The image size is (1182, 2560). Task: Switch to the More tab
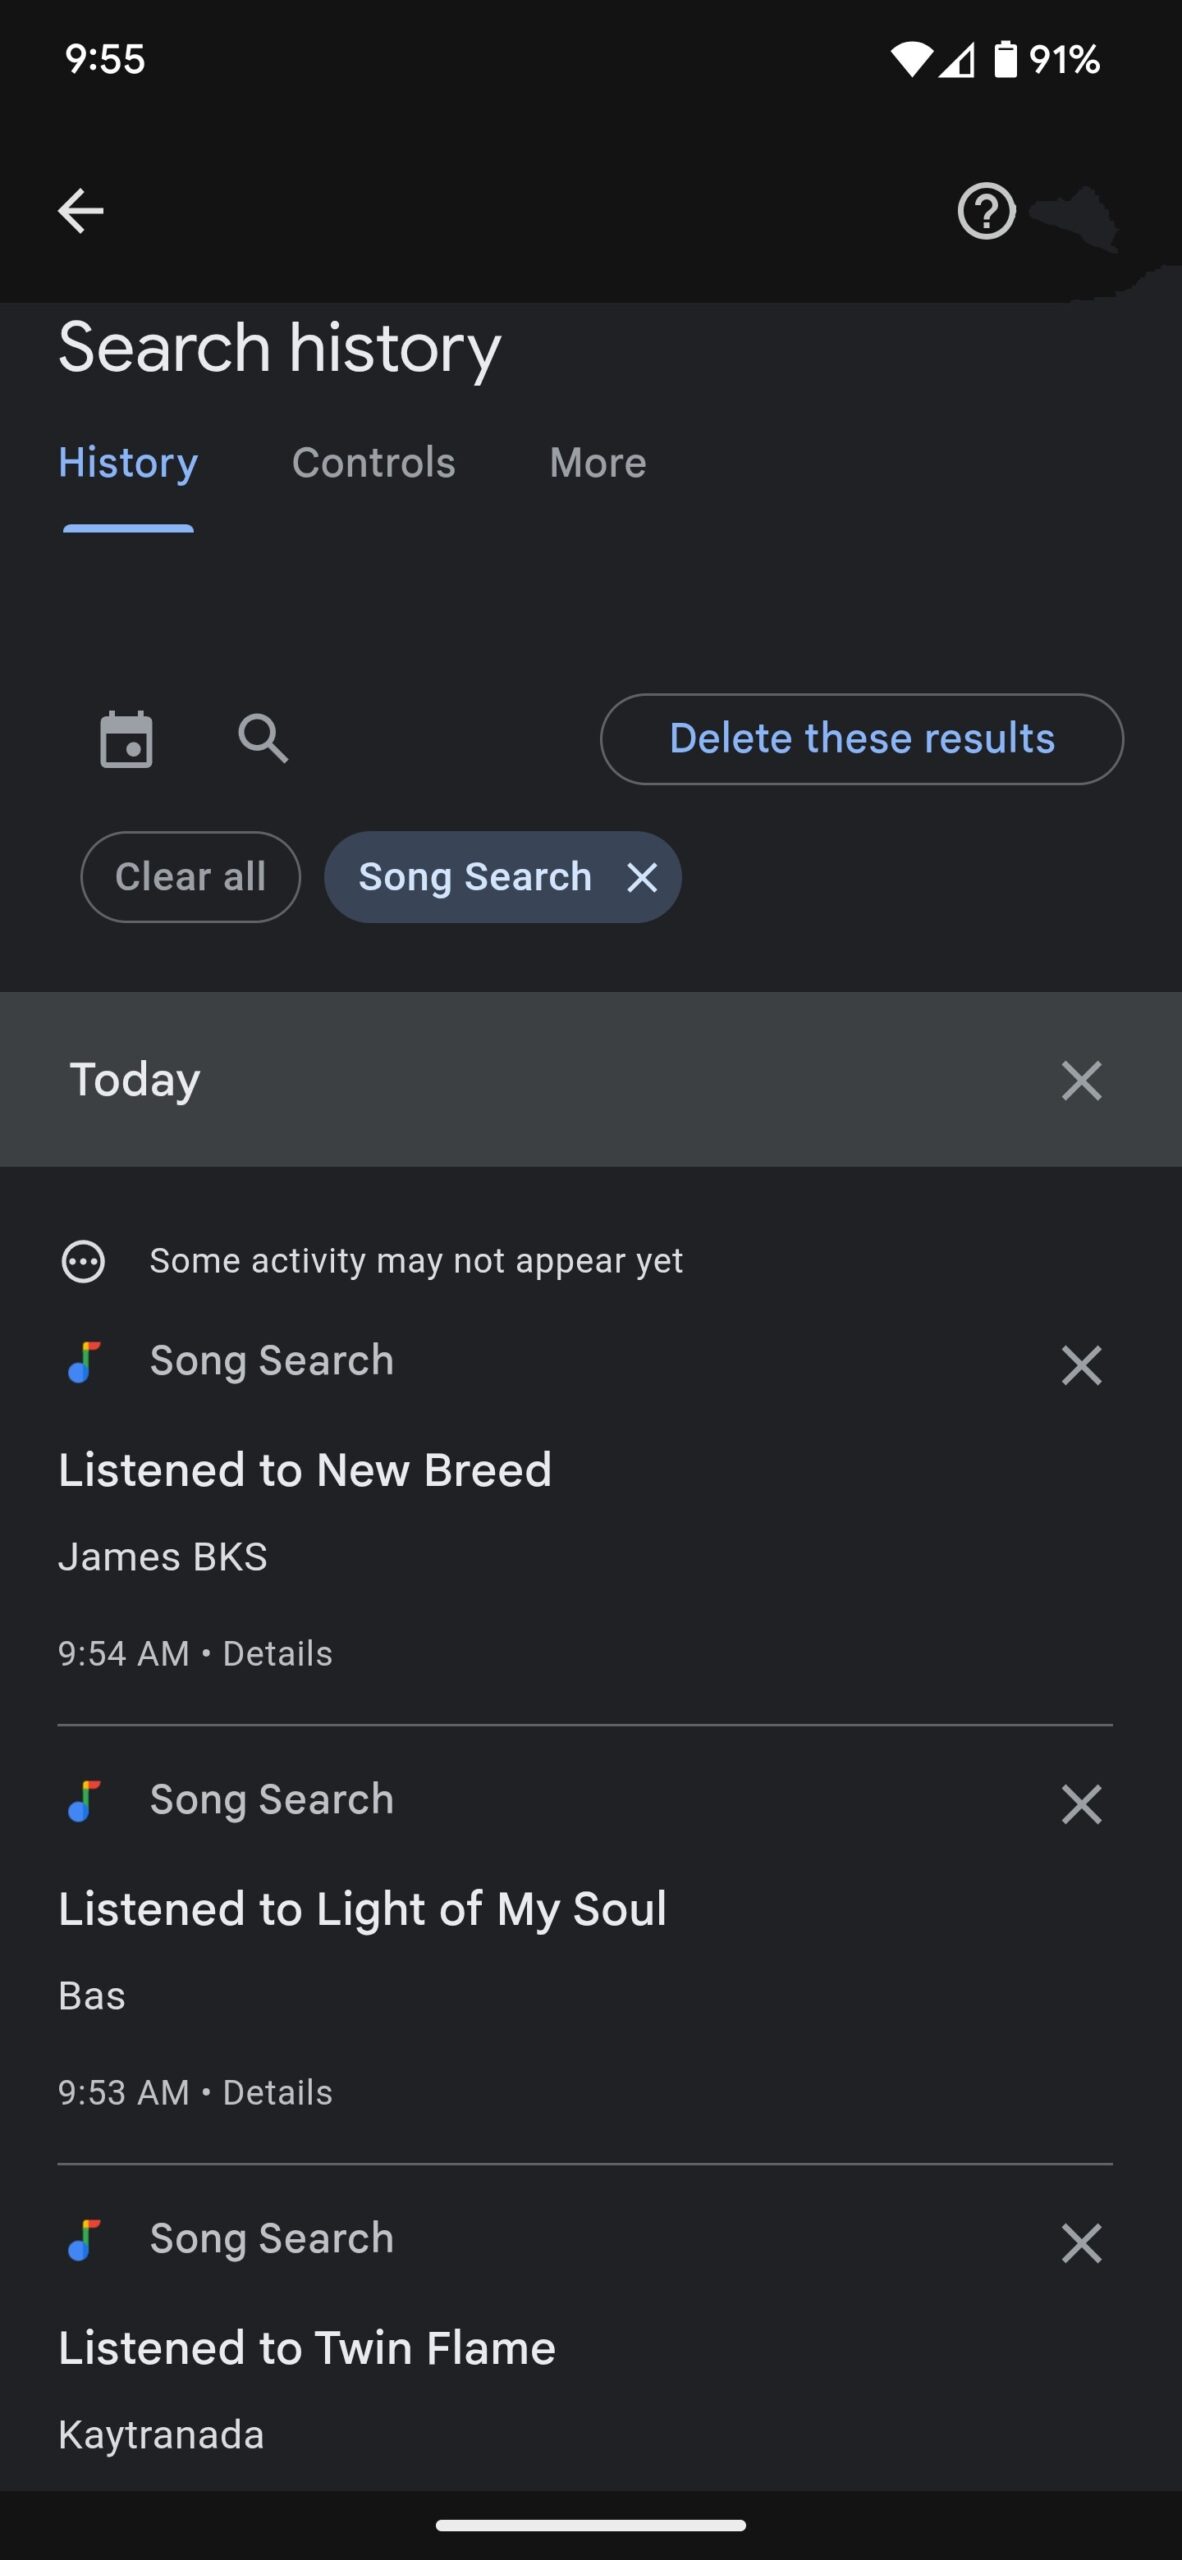[x=597, y=463]
